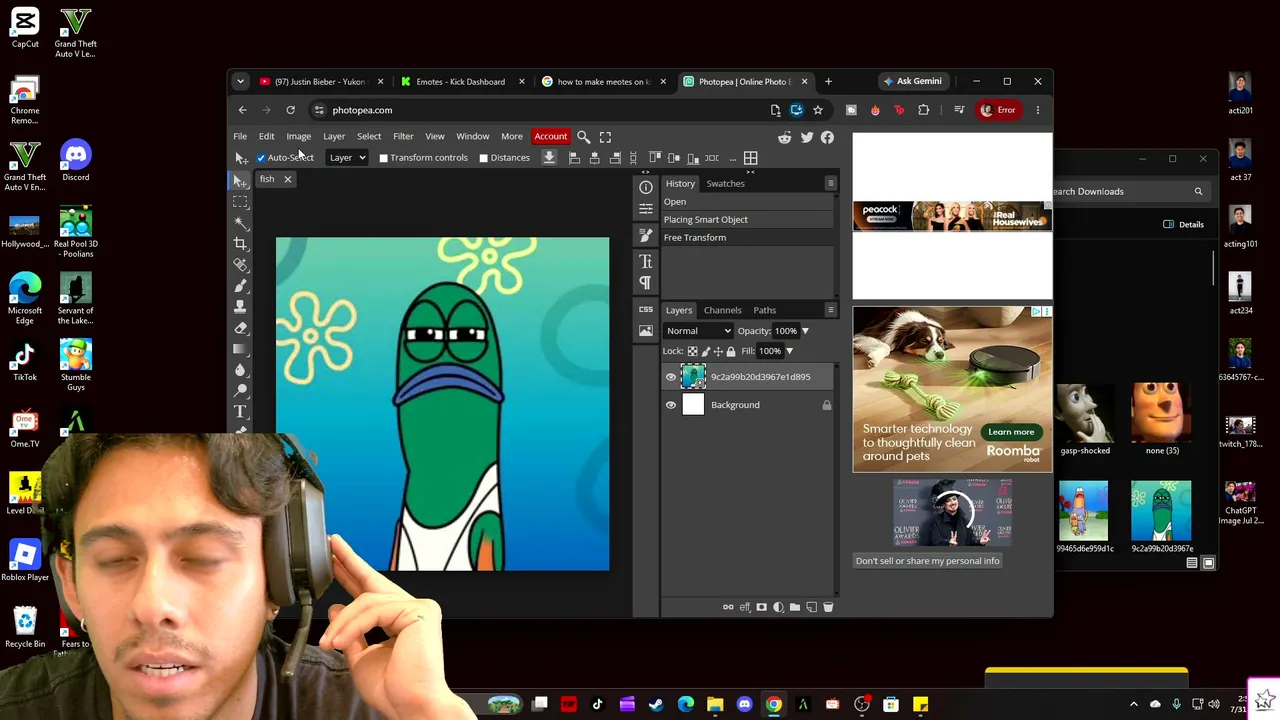Select the Gradient tool
The image size is (1280, 720).
pos(241,348)
